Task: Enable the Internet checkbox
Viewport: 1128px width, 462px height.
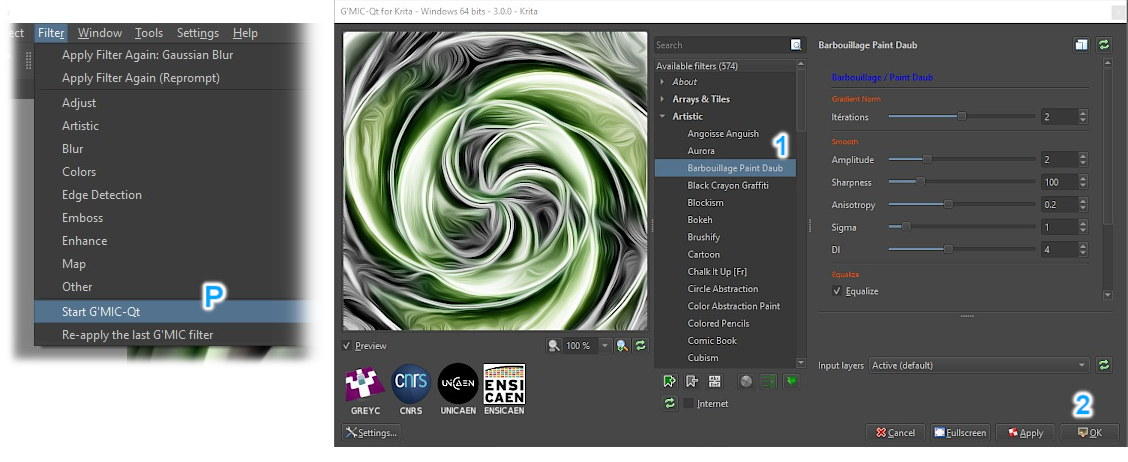Action: pos(690,404)
